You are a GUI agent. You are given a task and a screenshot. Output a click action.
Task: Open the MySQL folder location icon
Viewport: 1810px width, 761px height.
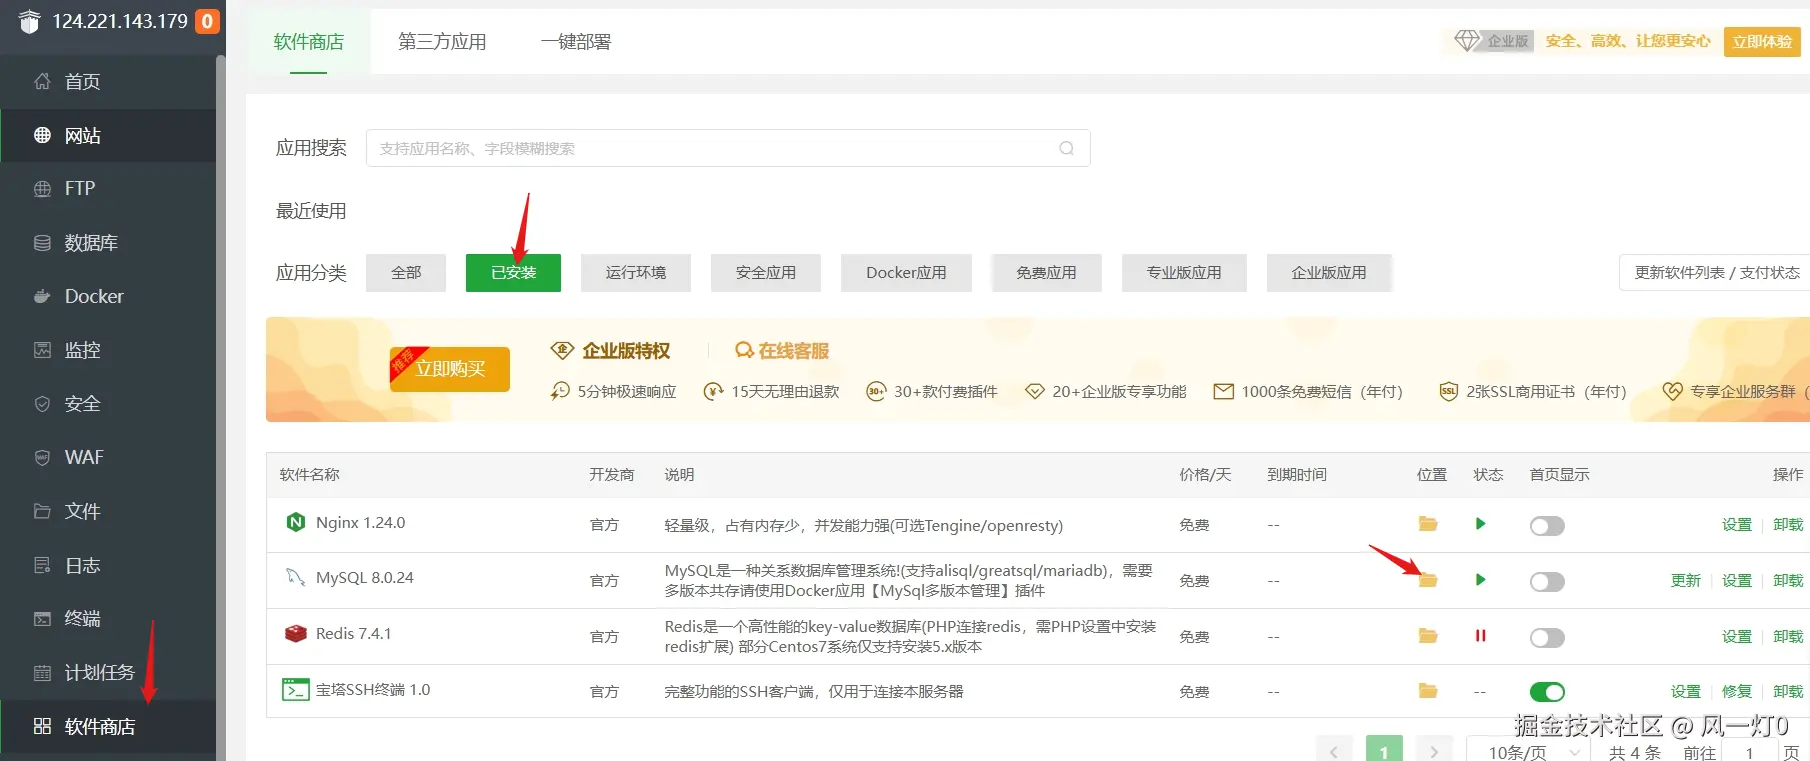click(x=1428, y=580)
